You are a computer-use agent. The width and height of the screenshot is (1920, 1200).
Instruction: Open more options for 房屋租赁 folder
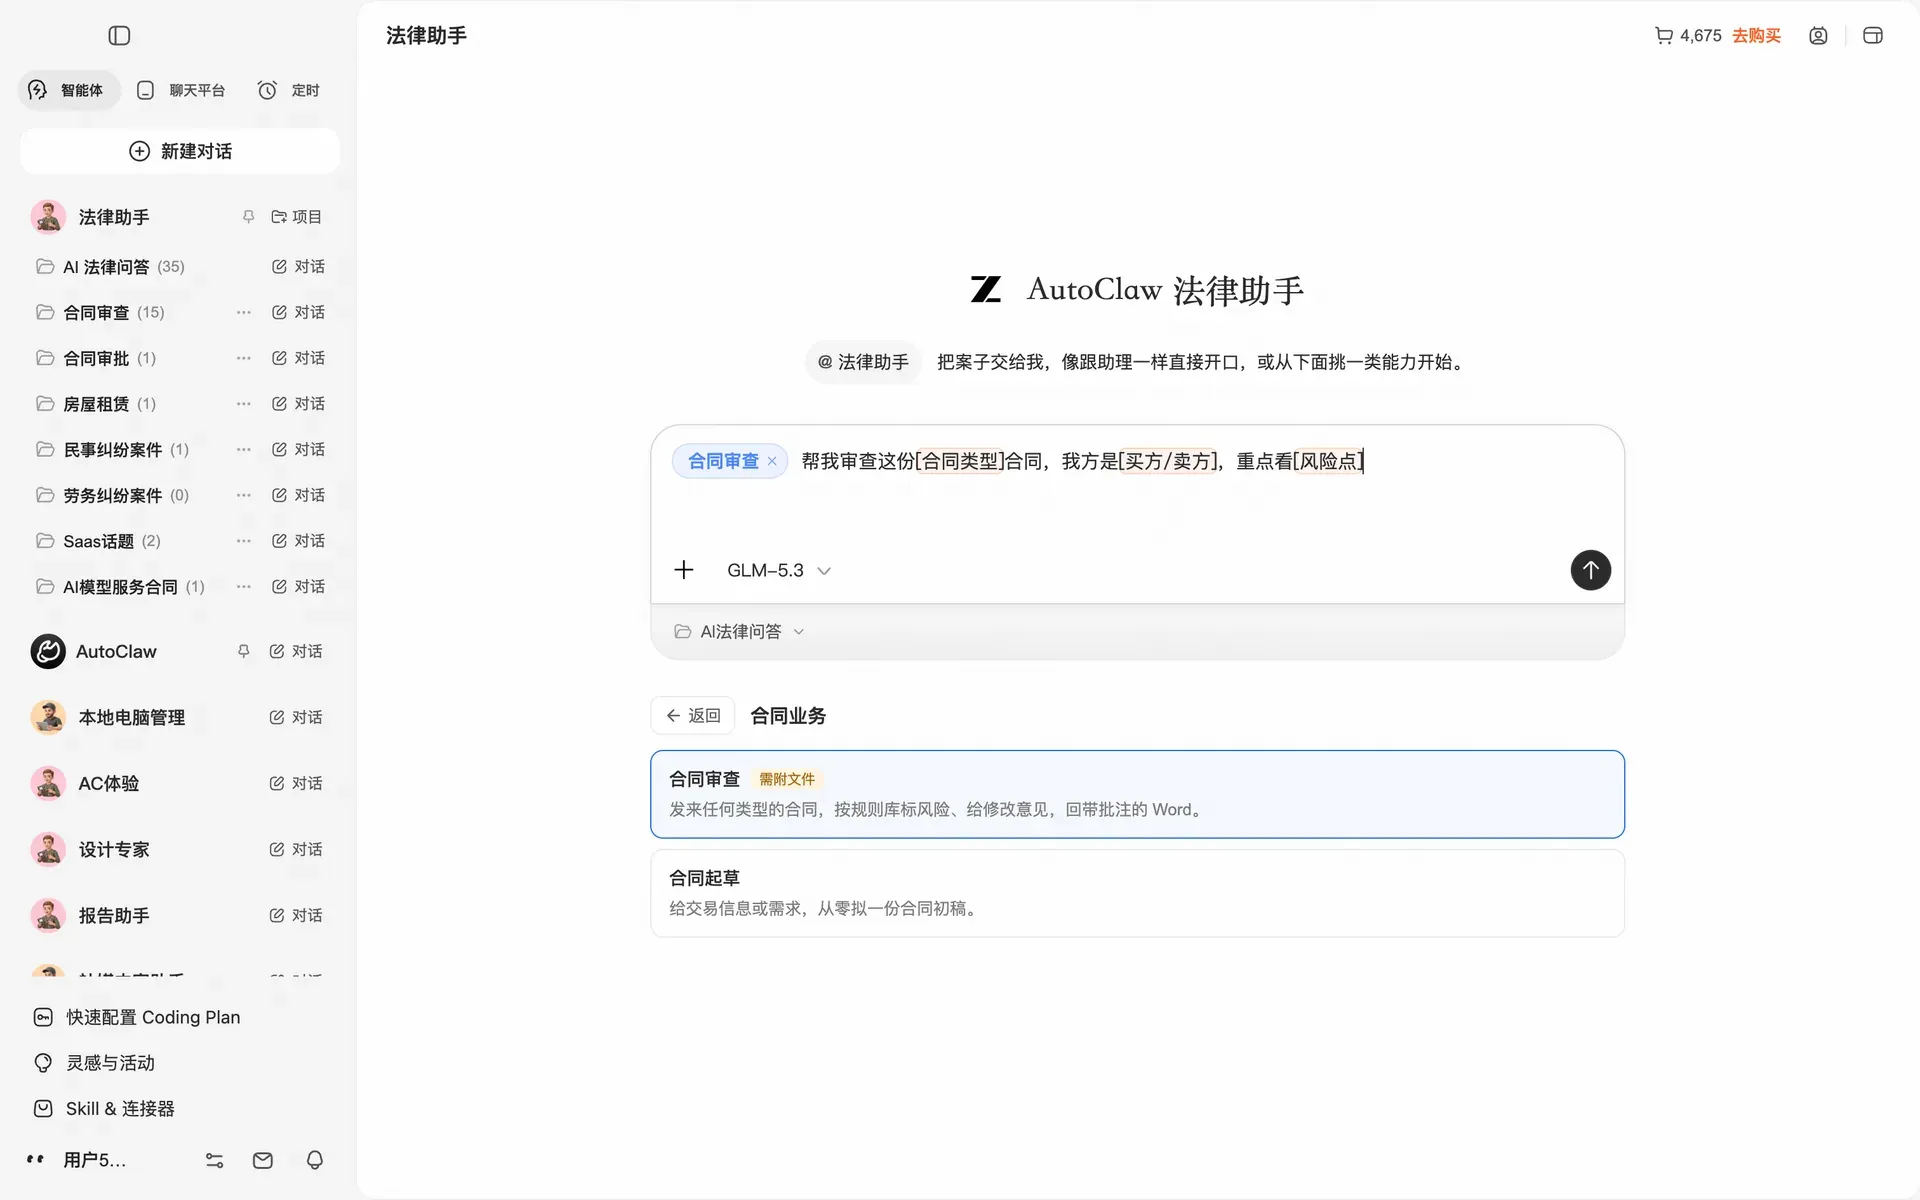pyautogui.click(x=243, y=404)
